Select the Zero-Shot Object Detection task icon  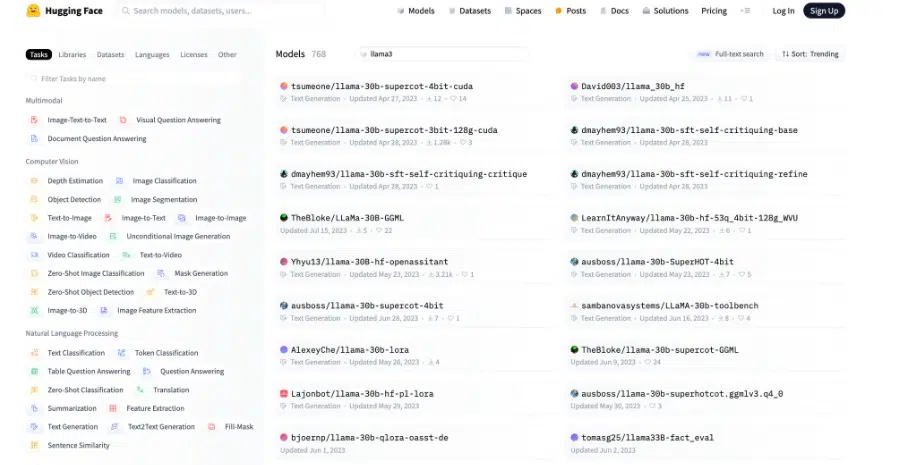(34, 291)
